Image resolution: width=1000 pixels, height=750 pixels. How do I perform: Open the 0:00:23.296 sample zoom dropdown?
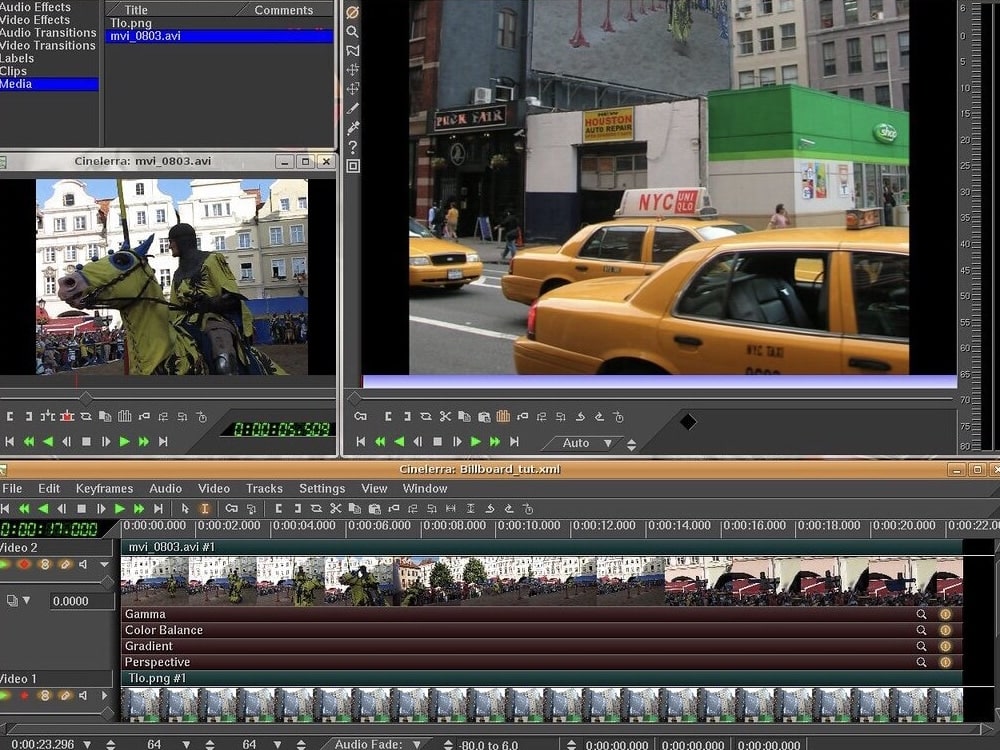87,744
